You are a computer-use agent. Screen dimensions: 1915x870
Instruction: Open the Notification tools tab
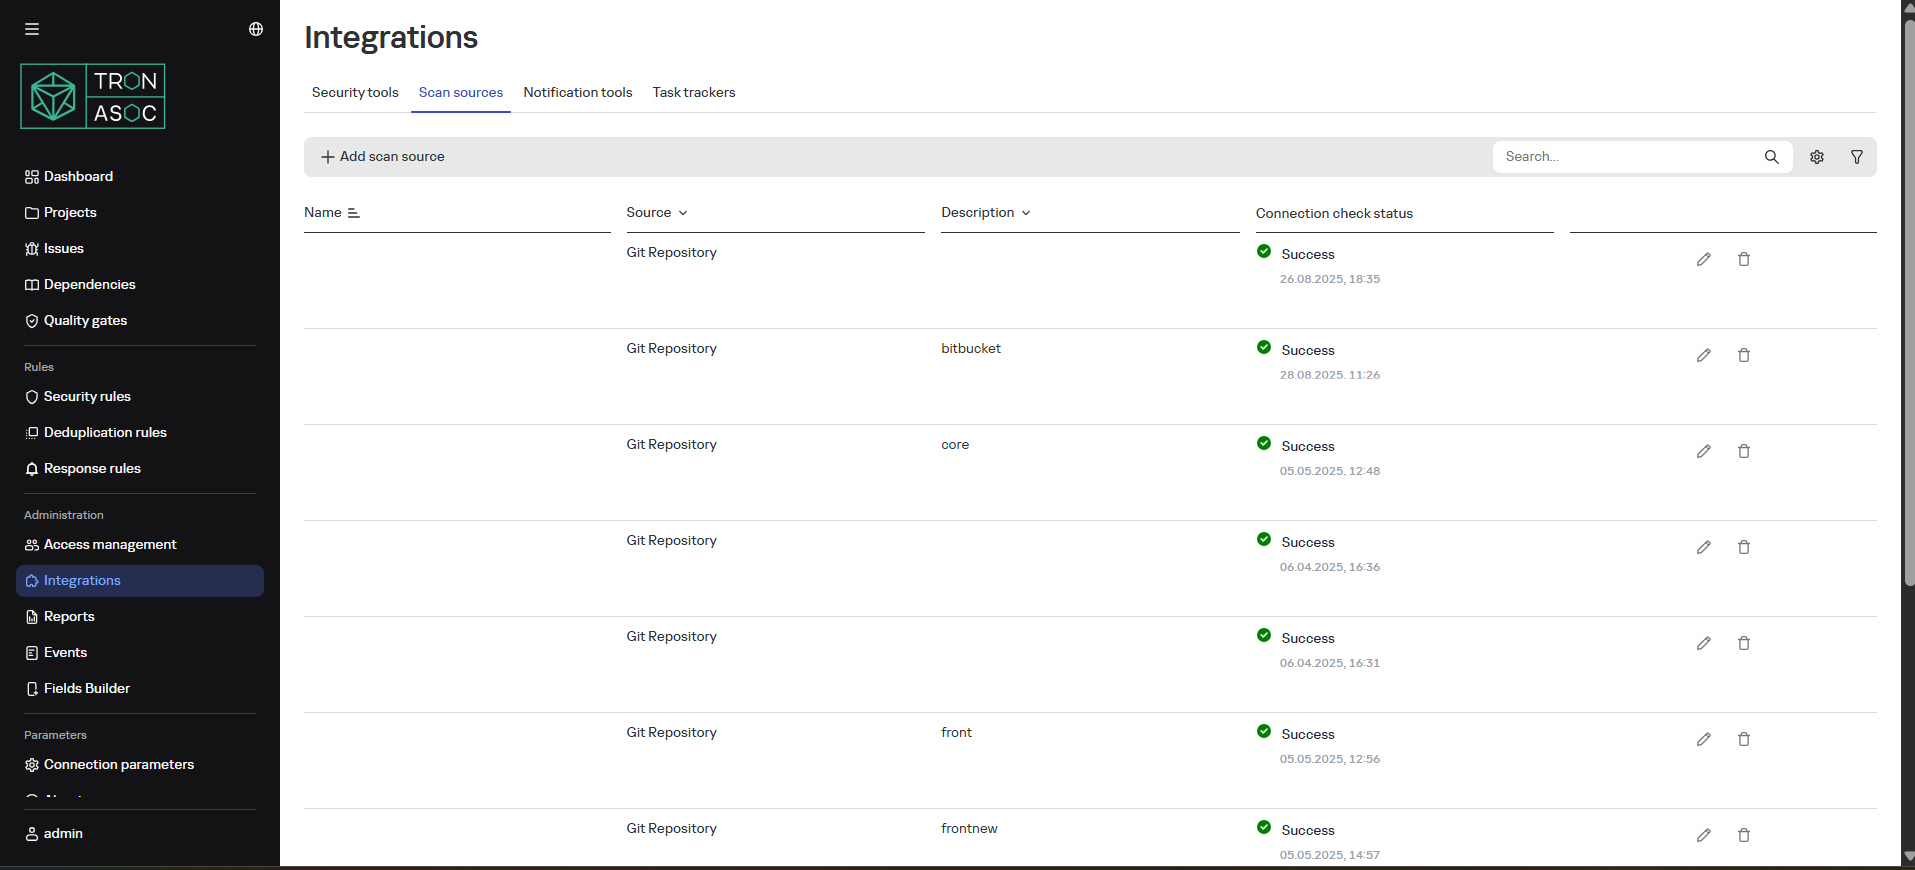pyautogui.click(x=577, y=92)
